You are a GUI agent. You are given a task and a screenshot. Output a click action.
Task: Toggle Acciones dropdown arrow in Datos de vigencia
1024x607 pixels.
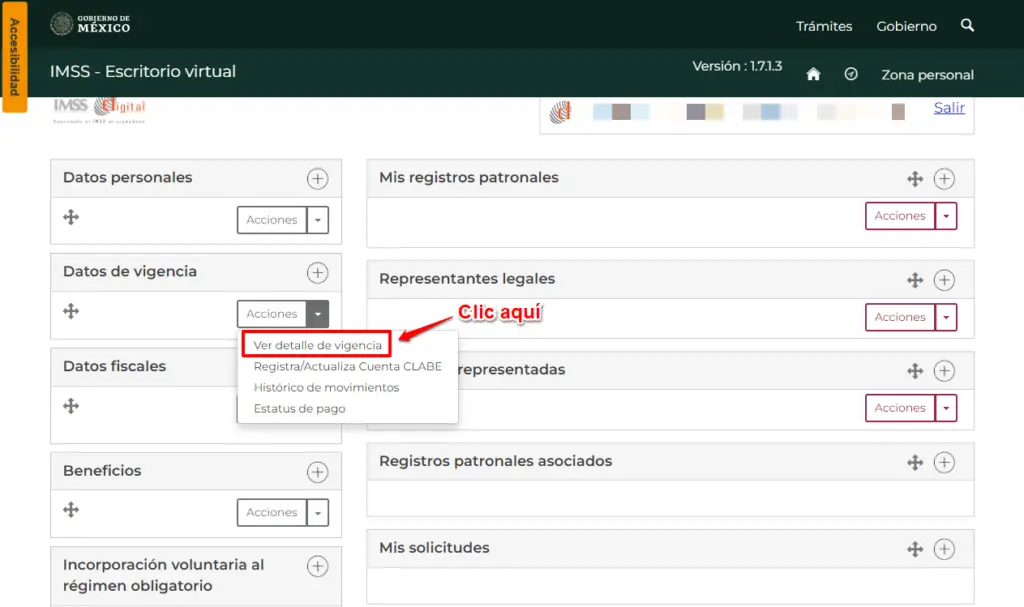[318, 314]
